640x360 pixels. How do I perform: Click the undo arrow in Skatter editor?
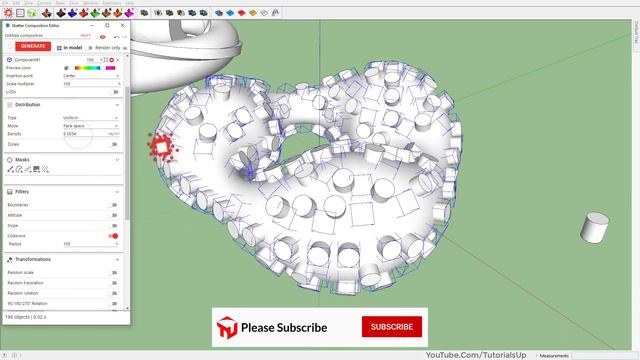(116, 37)
